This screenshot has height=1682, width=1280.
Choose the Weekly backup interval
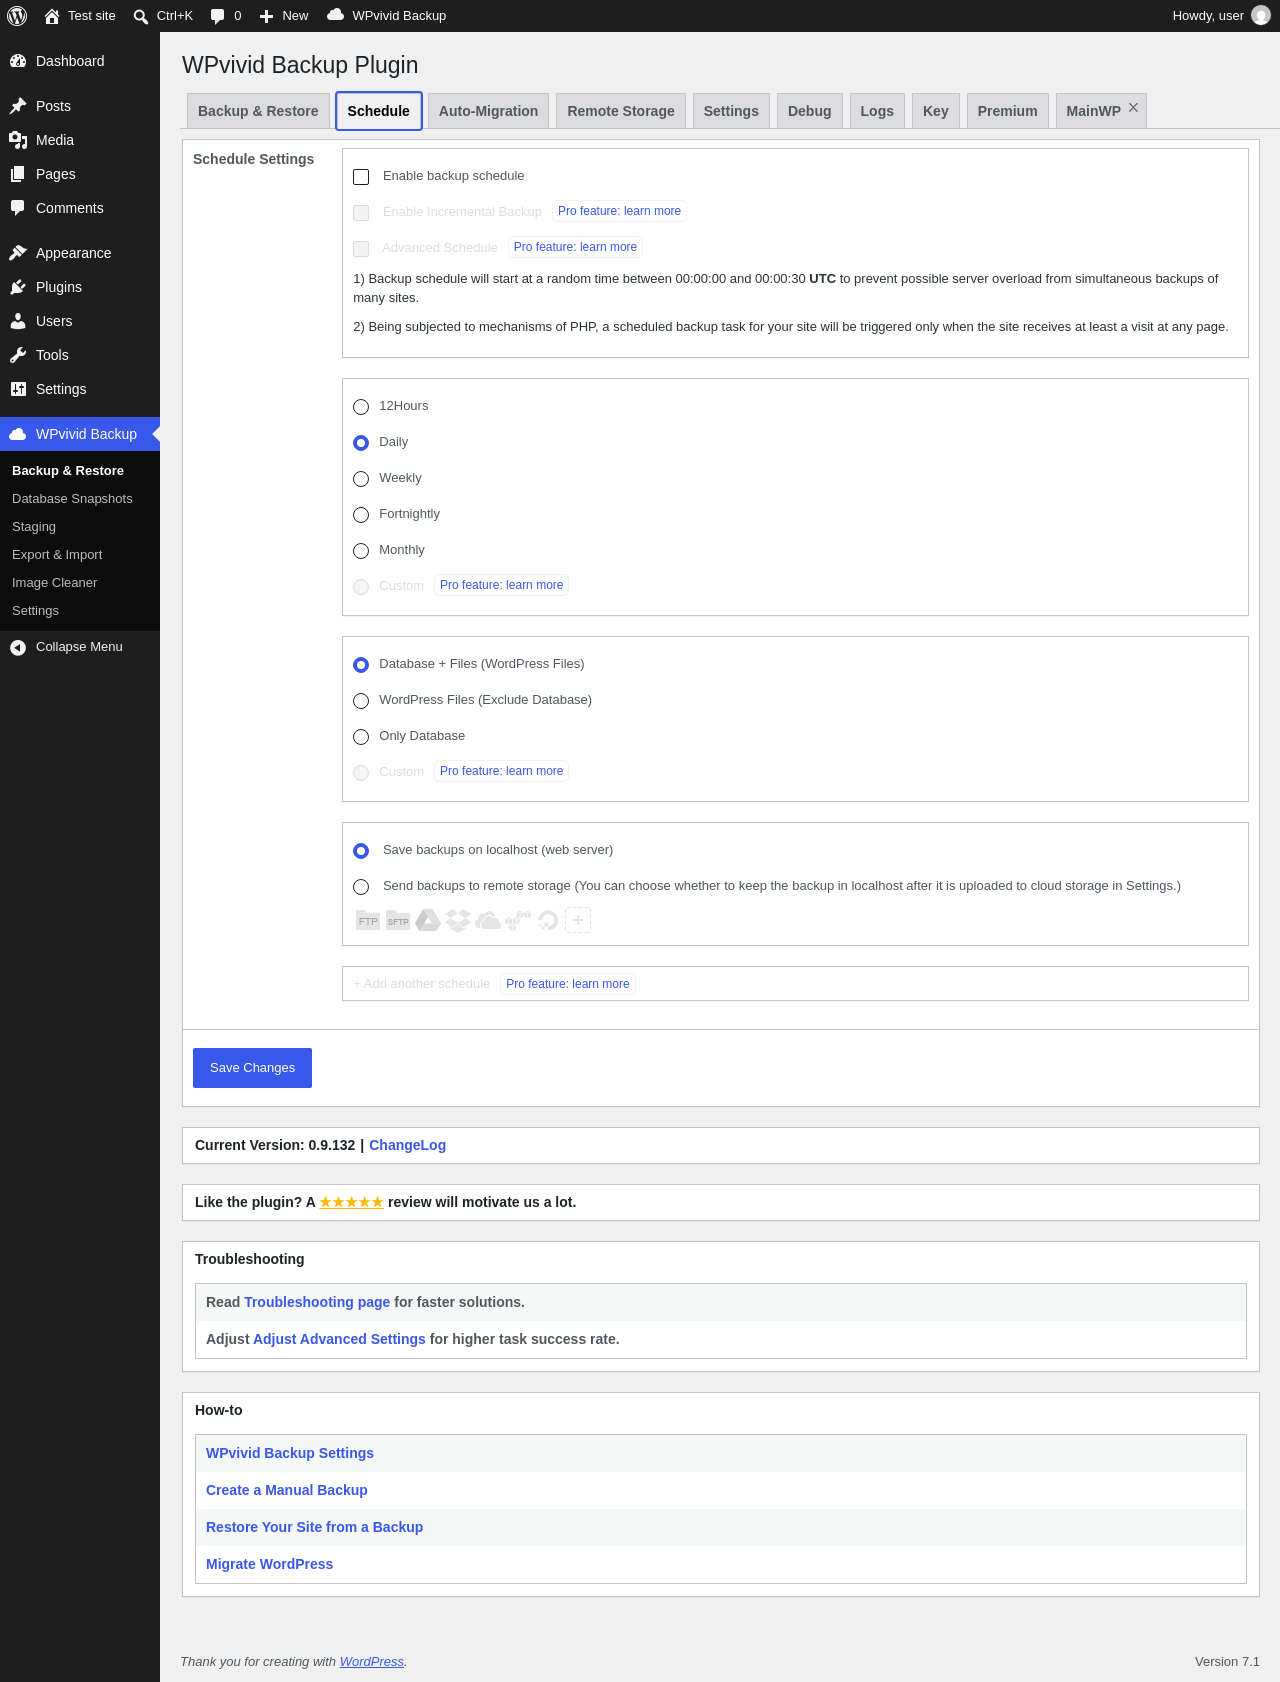pos(361,479)
